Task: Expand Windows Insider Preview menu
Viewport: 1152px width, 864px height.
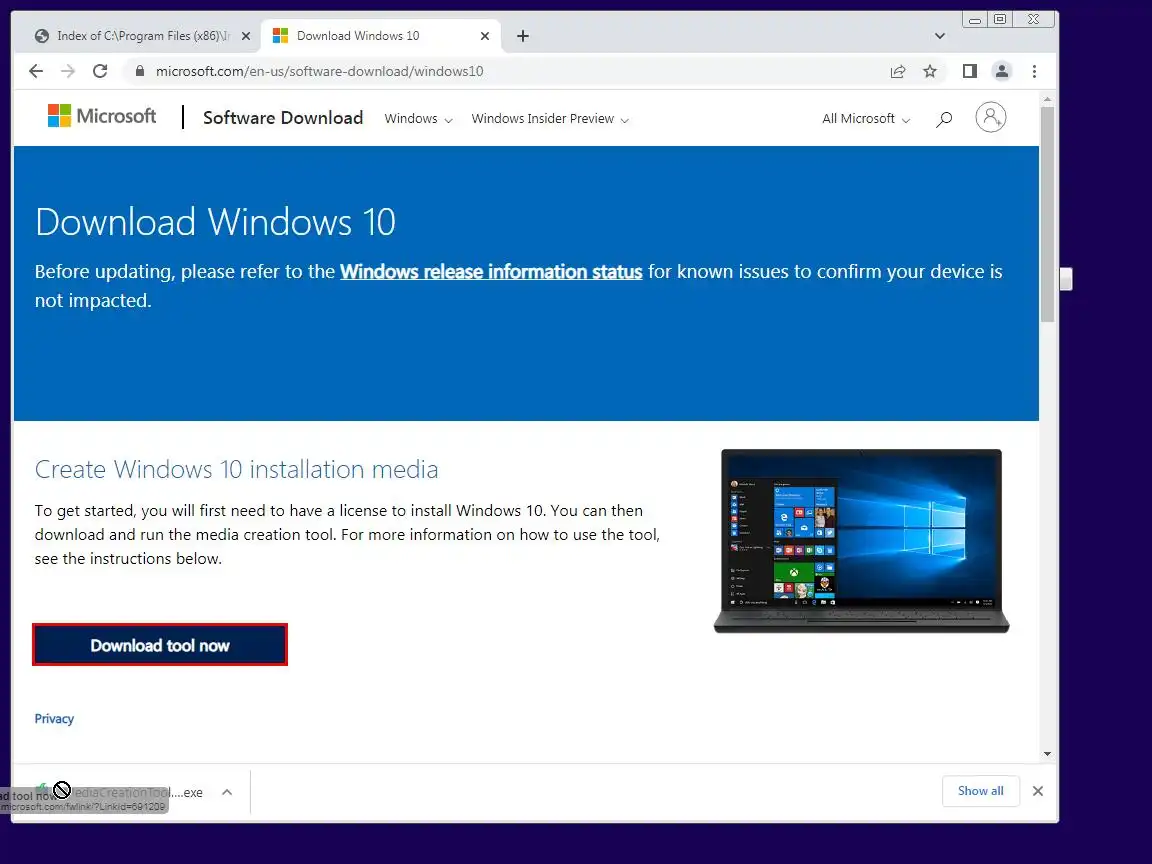Action: (x=550, y=119)
